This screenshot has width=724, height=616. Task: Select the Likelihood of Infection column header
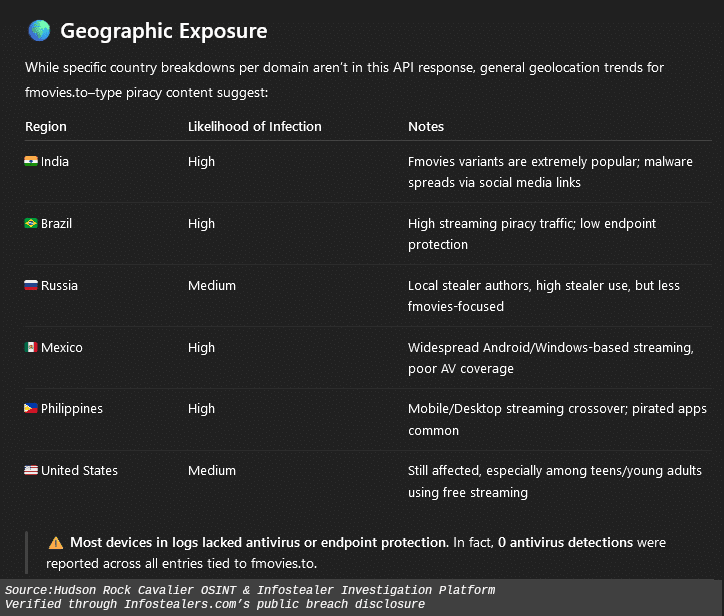click(255, 127)
